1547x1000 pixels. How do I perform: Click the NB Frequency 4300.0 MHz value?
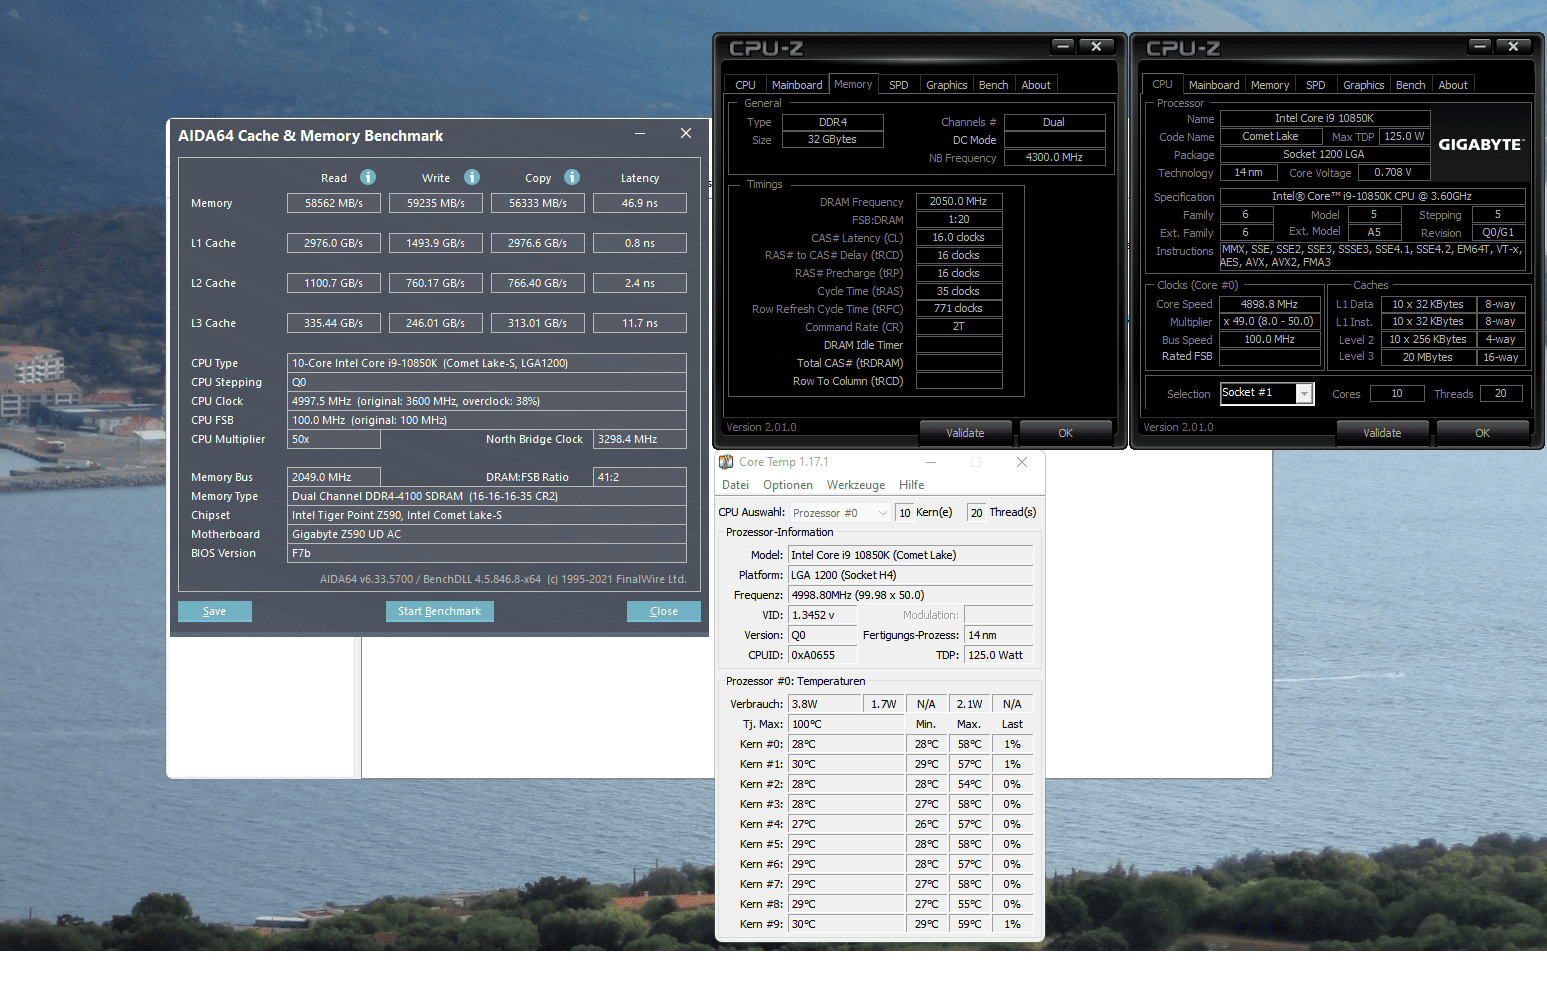1054,157
